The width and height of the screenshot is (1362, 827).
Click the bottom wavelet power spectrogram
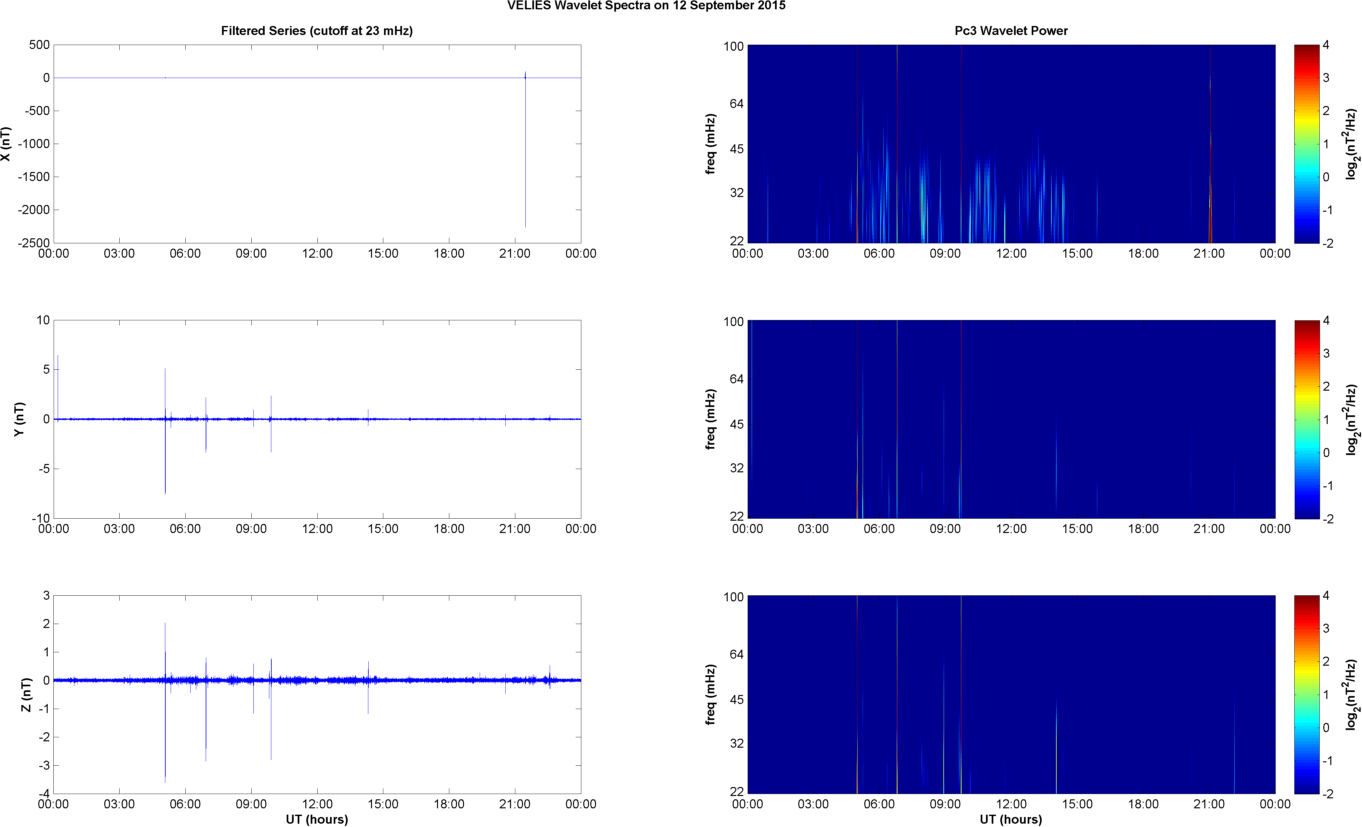(1011, 694)
